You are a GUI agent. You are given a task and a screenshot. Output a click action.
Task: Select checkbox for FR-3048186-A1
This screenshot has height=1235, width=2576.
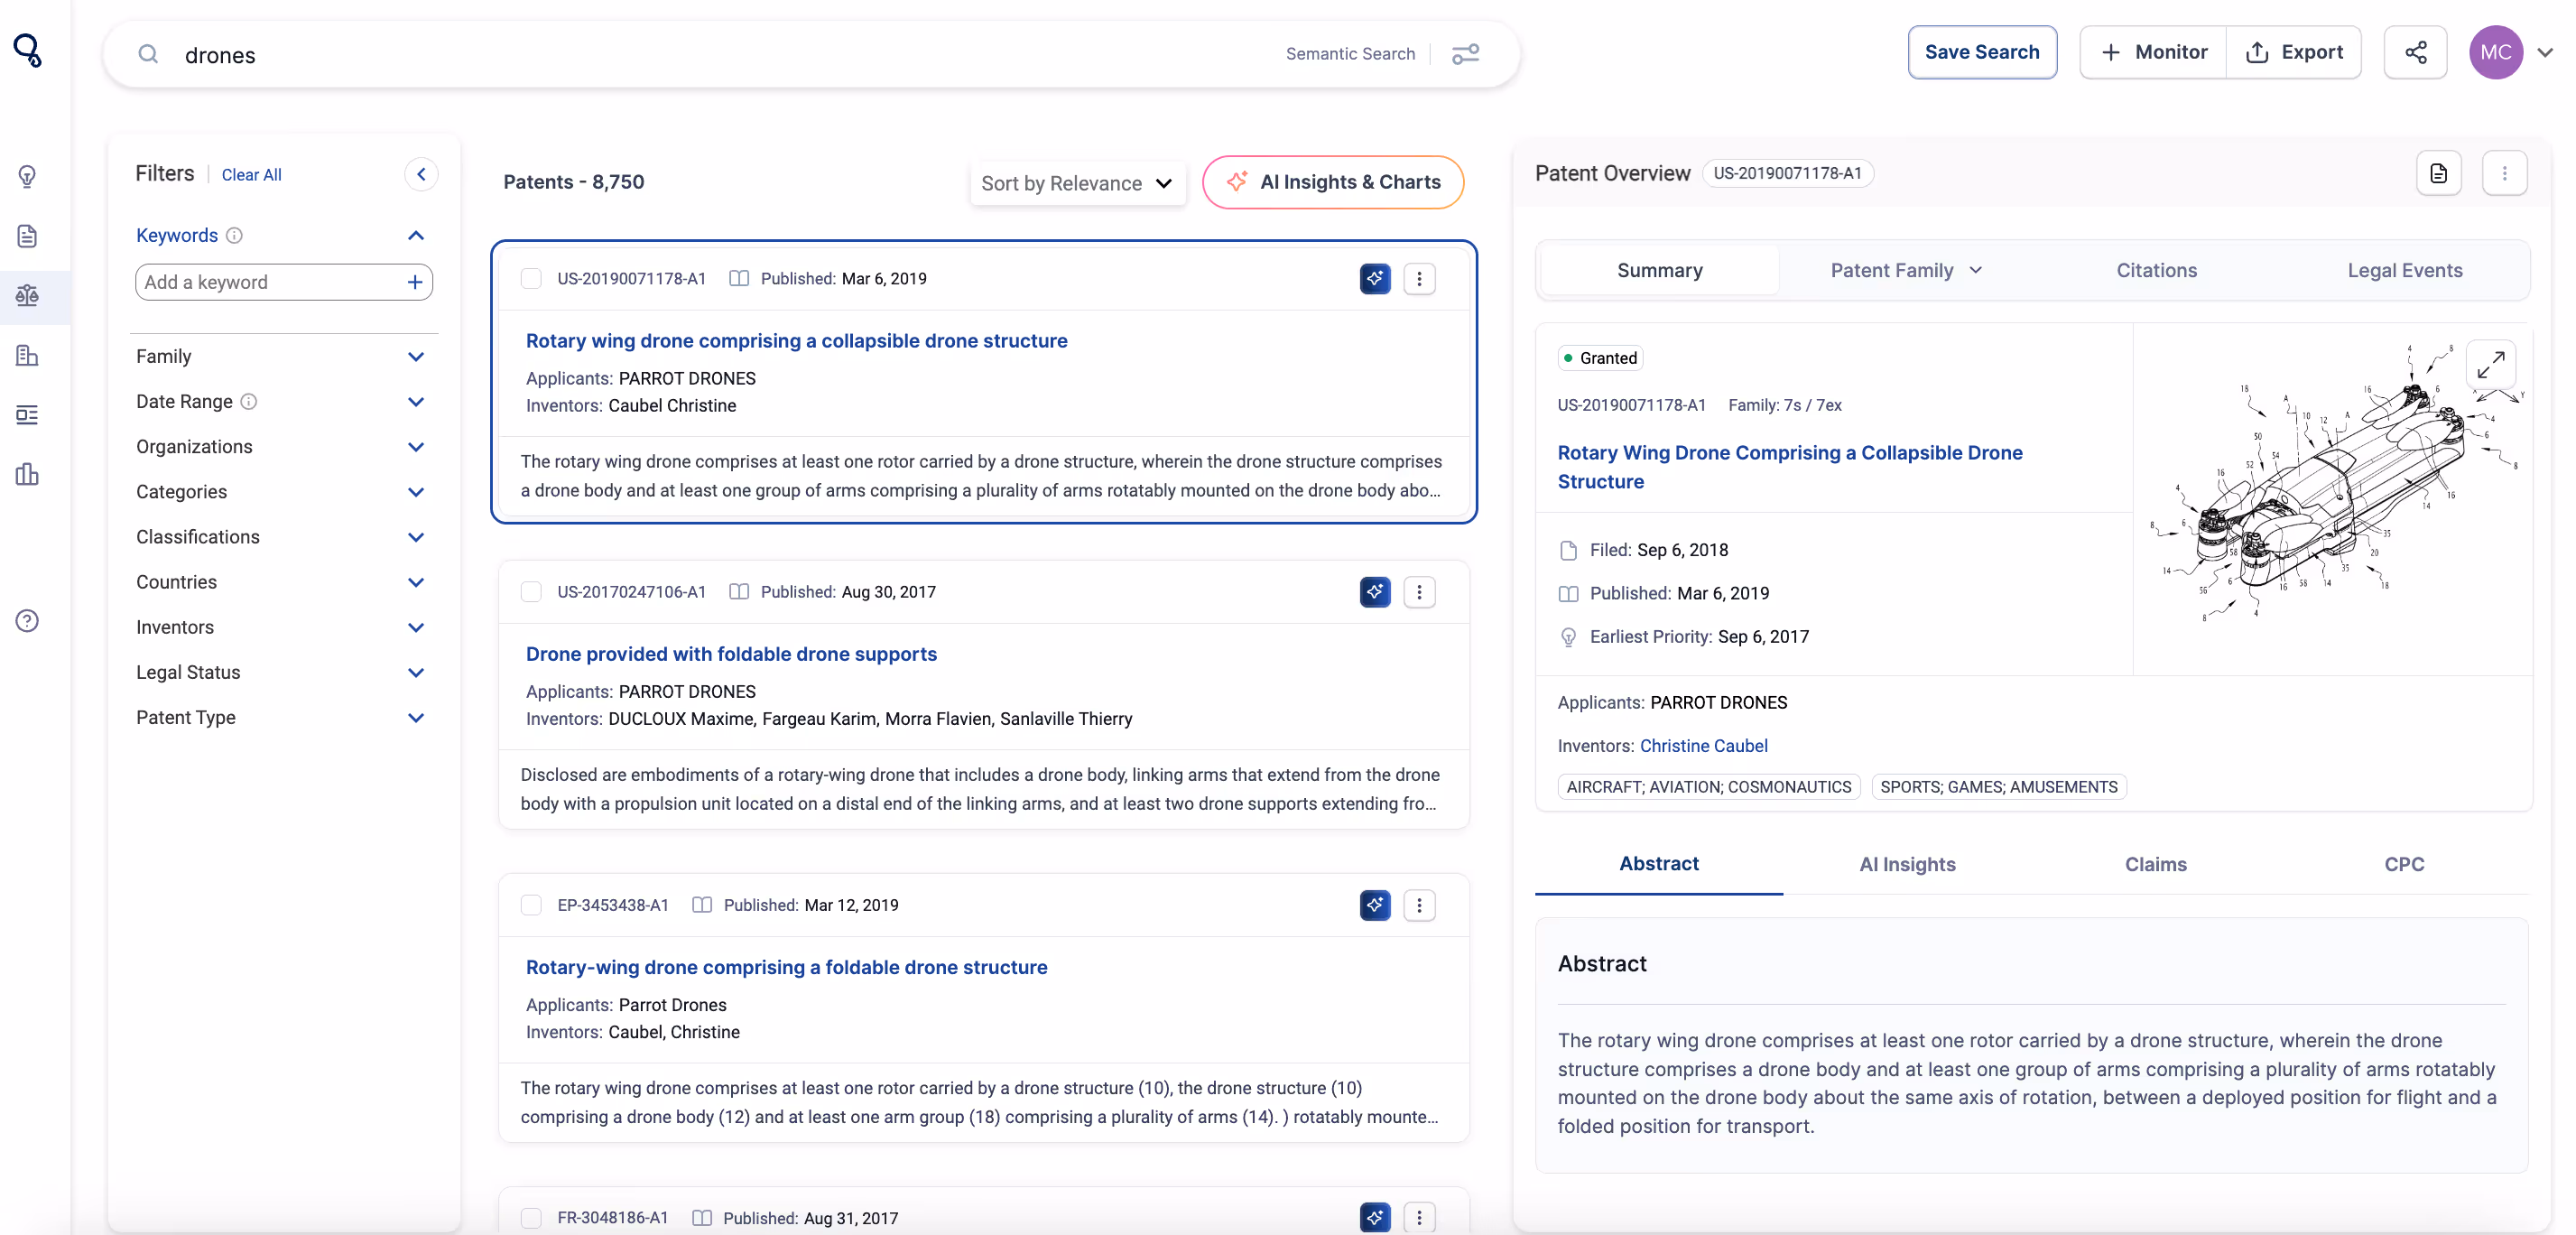[x=531, y=1218]
